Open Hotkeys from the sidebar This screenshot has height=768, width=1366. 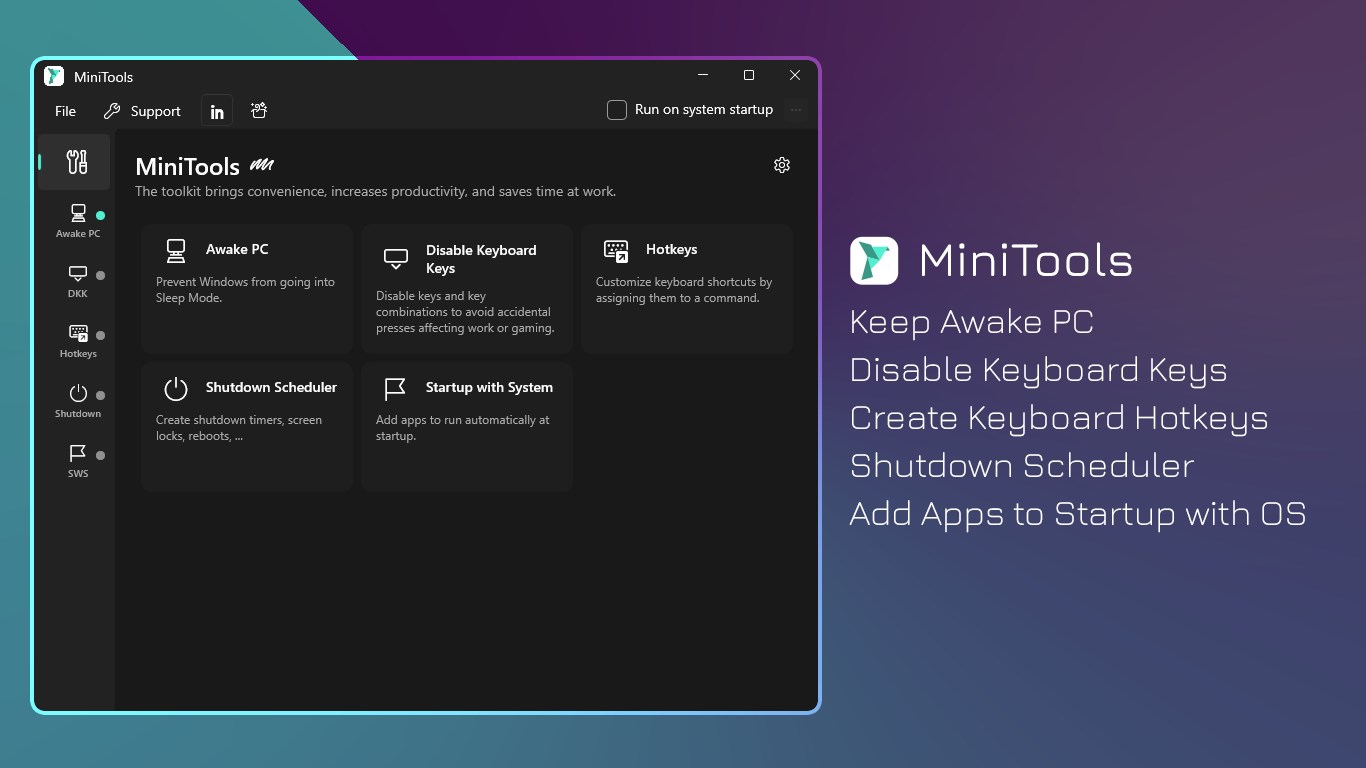[78, 341]
